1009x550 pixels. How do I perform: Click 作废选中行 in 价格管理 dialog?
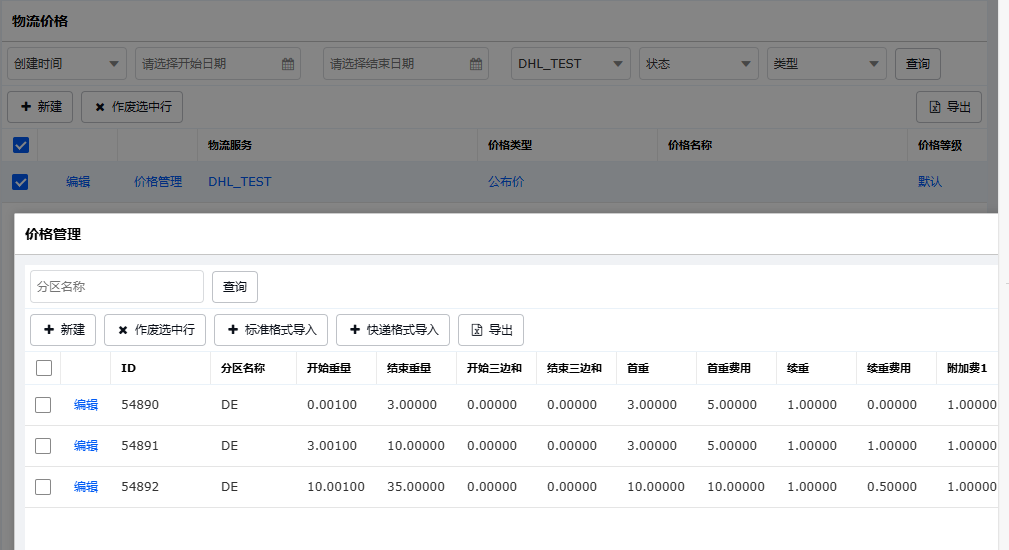pyautogui.click(x=155, y=330)
